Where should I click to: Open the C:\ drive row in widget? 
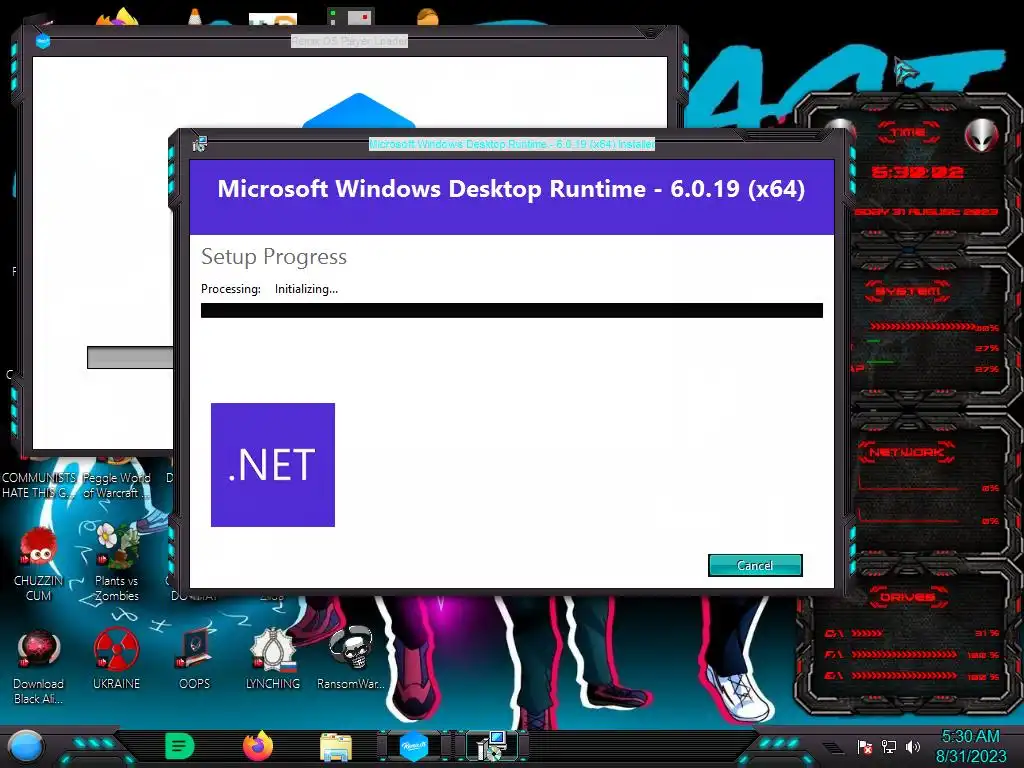(x=912, y=633)
